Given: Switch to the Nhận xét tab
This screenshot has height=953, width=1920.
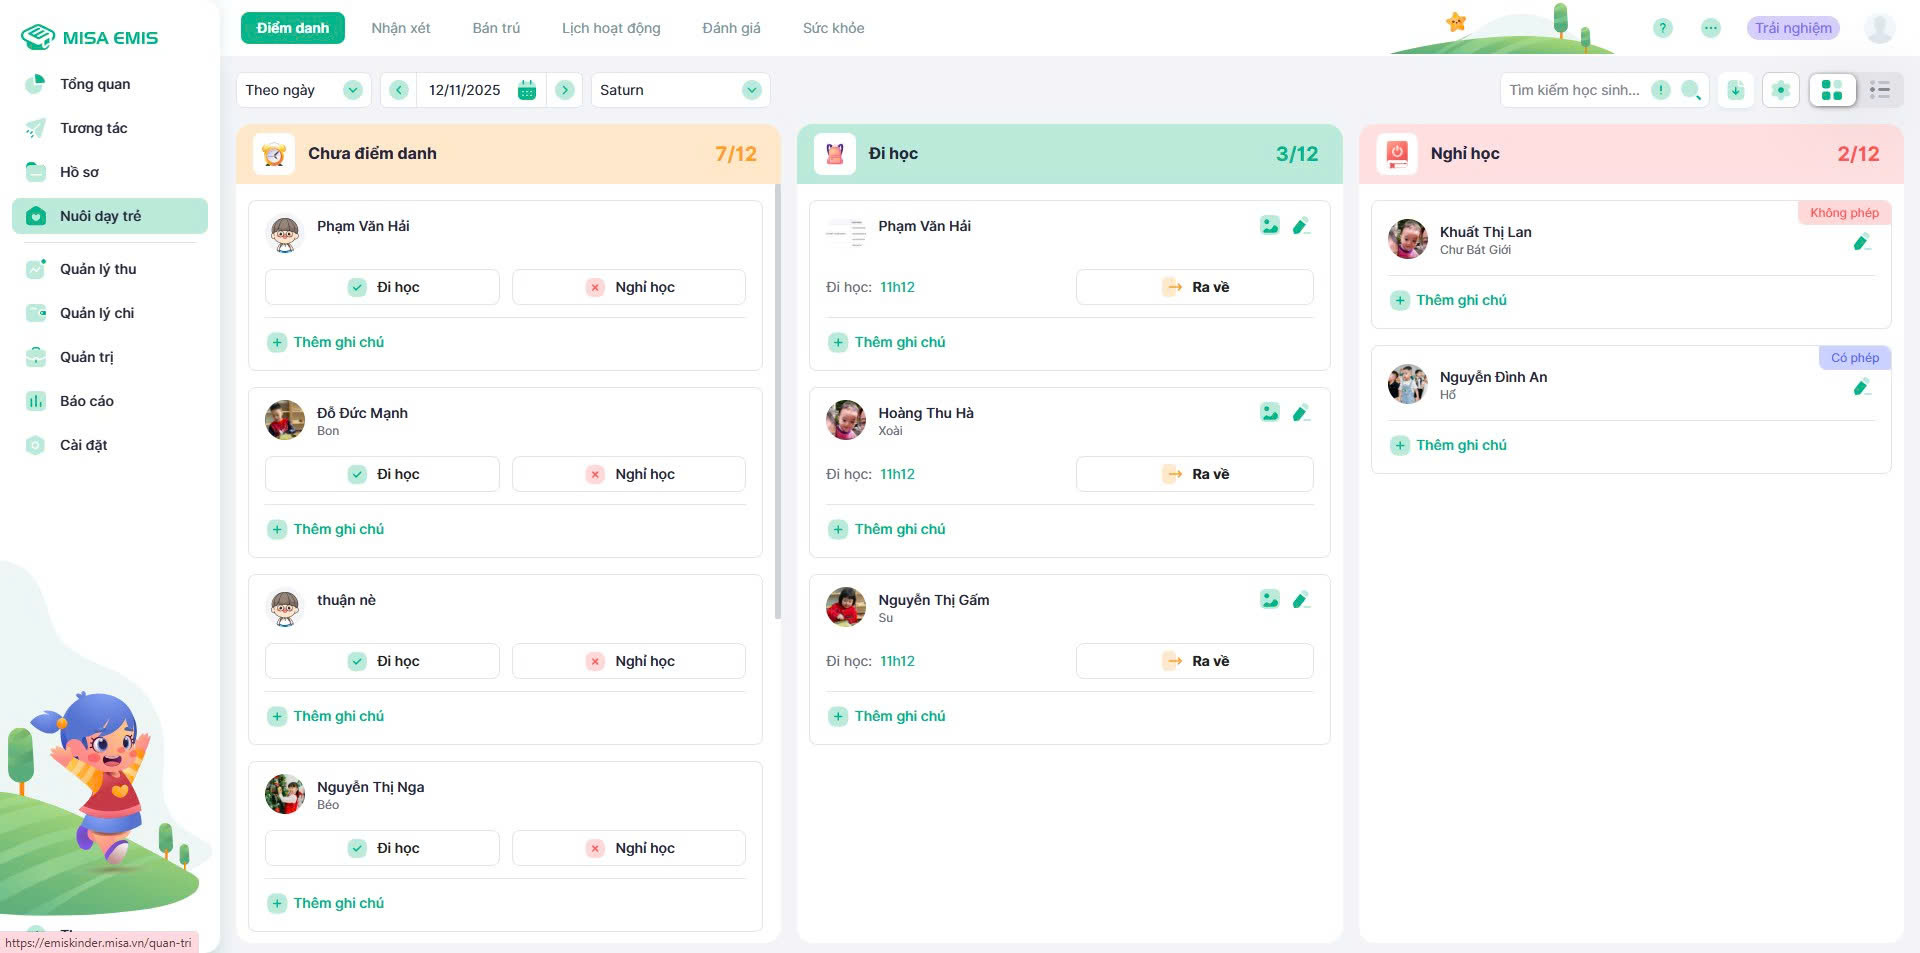Looking at the screenshot, I should click(400, 28).
